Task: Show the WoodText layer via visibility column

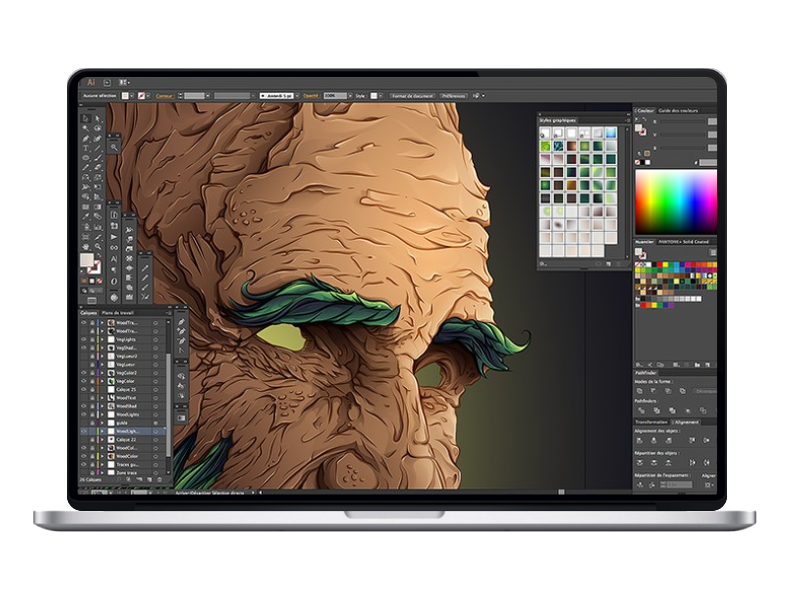Action: click(84, 397)
